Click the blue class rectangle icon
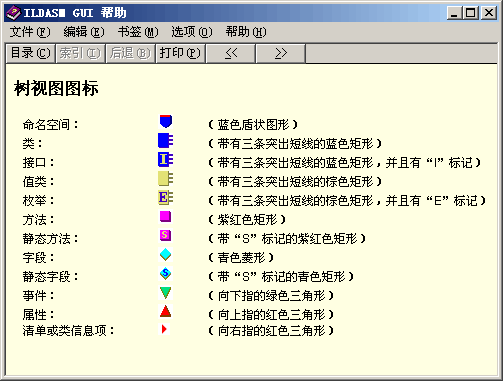 pyautogui.click(x=166, y=140)
